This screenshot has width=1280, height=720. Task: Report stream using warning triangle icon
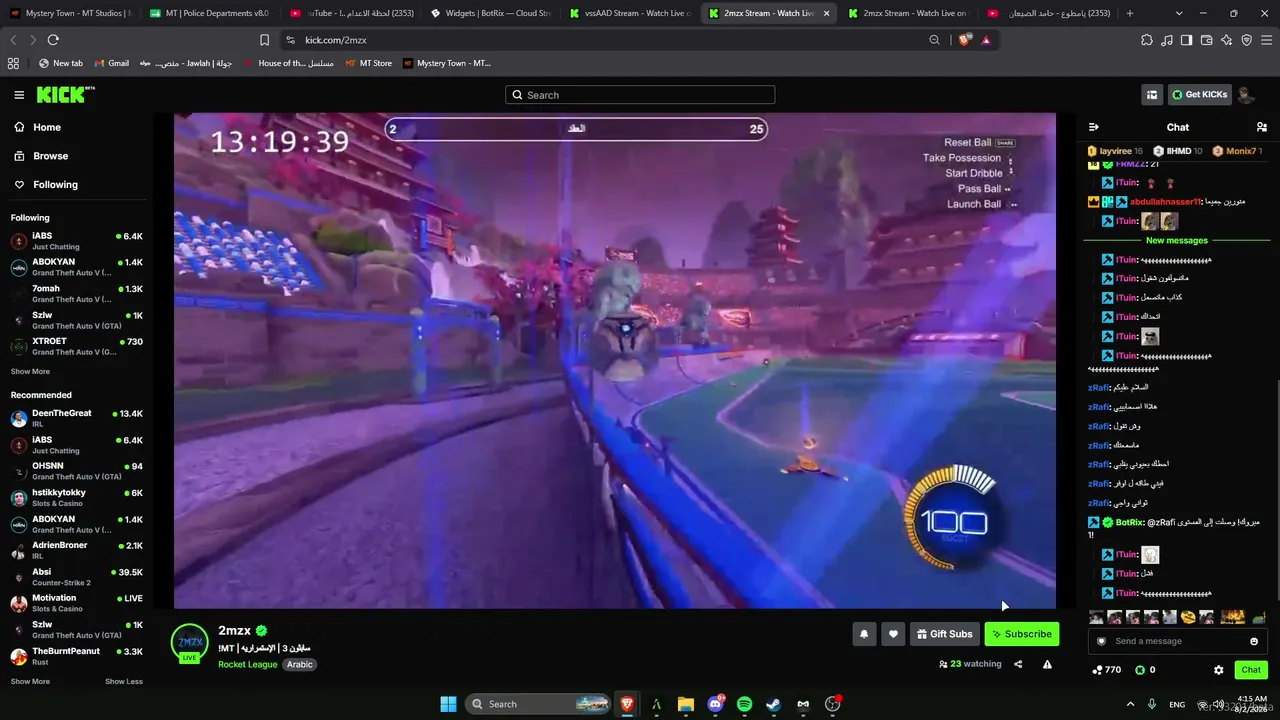[x=1047, y=664]
